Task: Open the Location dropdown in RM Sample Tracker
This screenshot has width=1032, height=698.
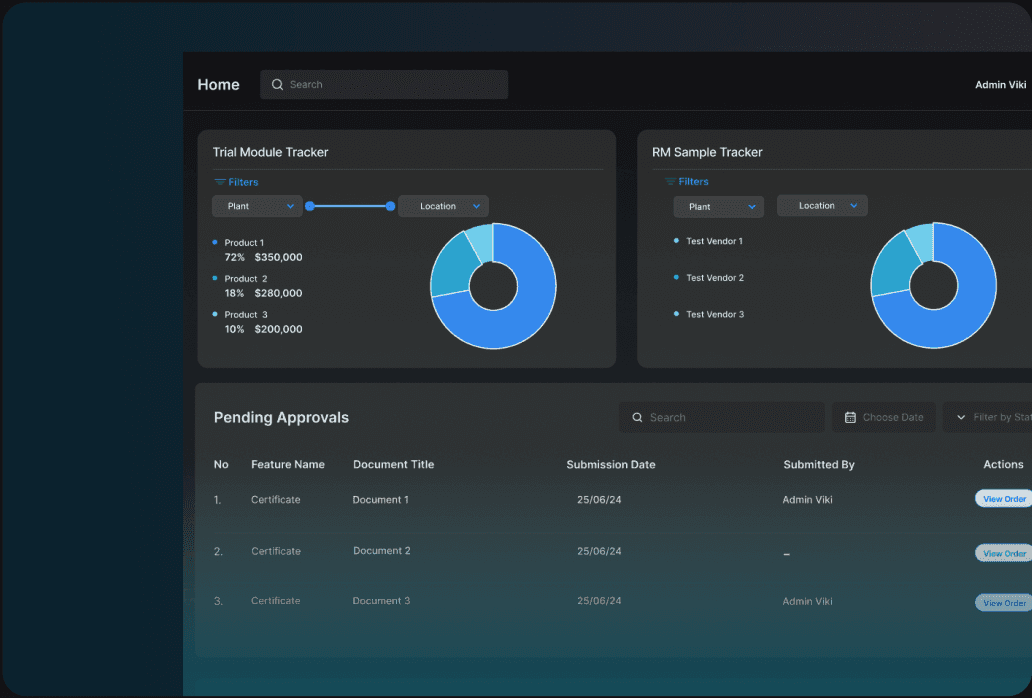Action: click(x=821, y=205)
